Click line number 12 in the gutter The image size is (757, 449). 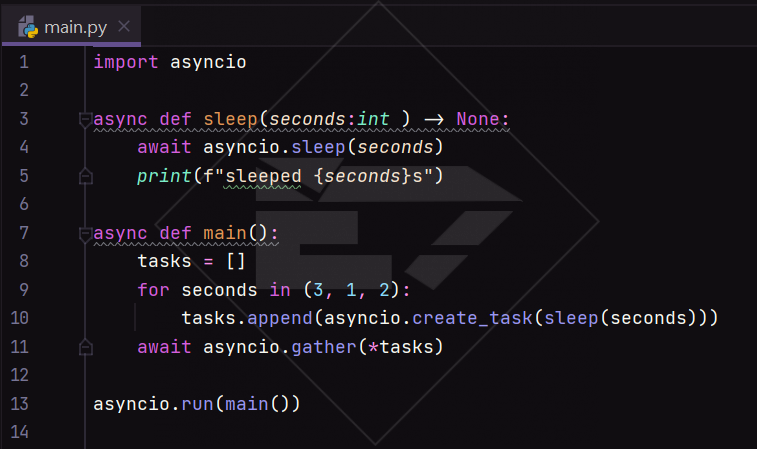(x=20, y=375)
